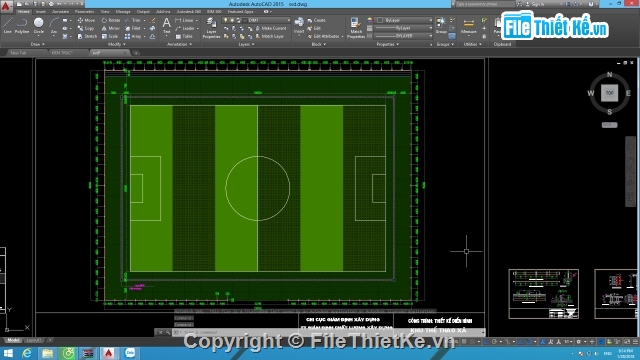Pick the Match Properties tool

point(356,28)
